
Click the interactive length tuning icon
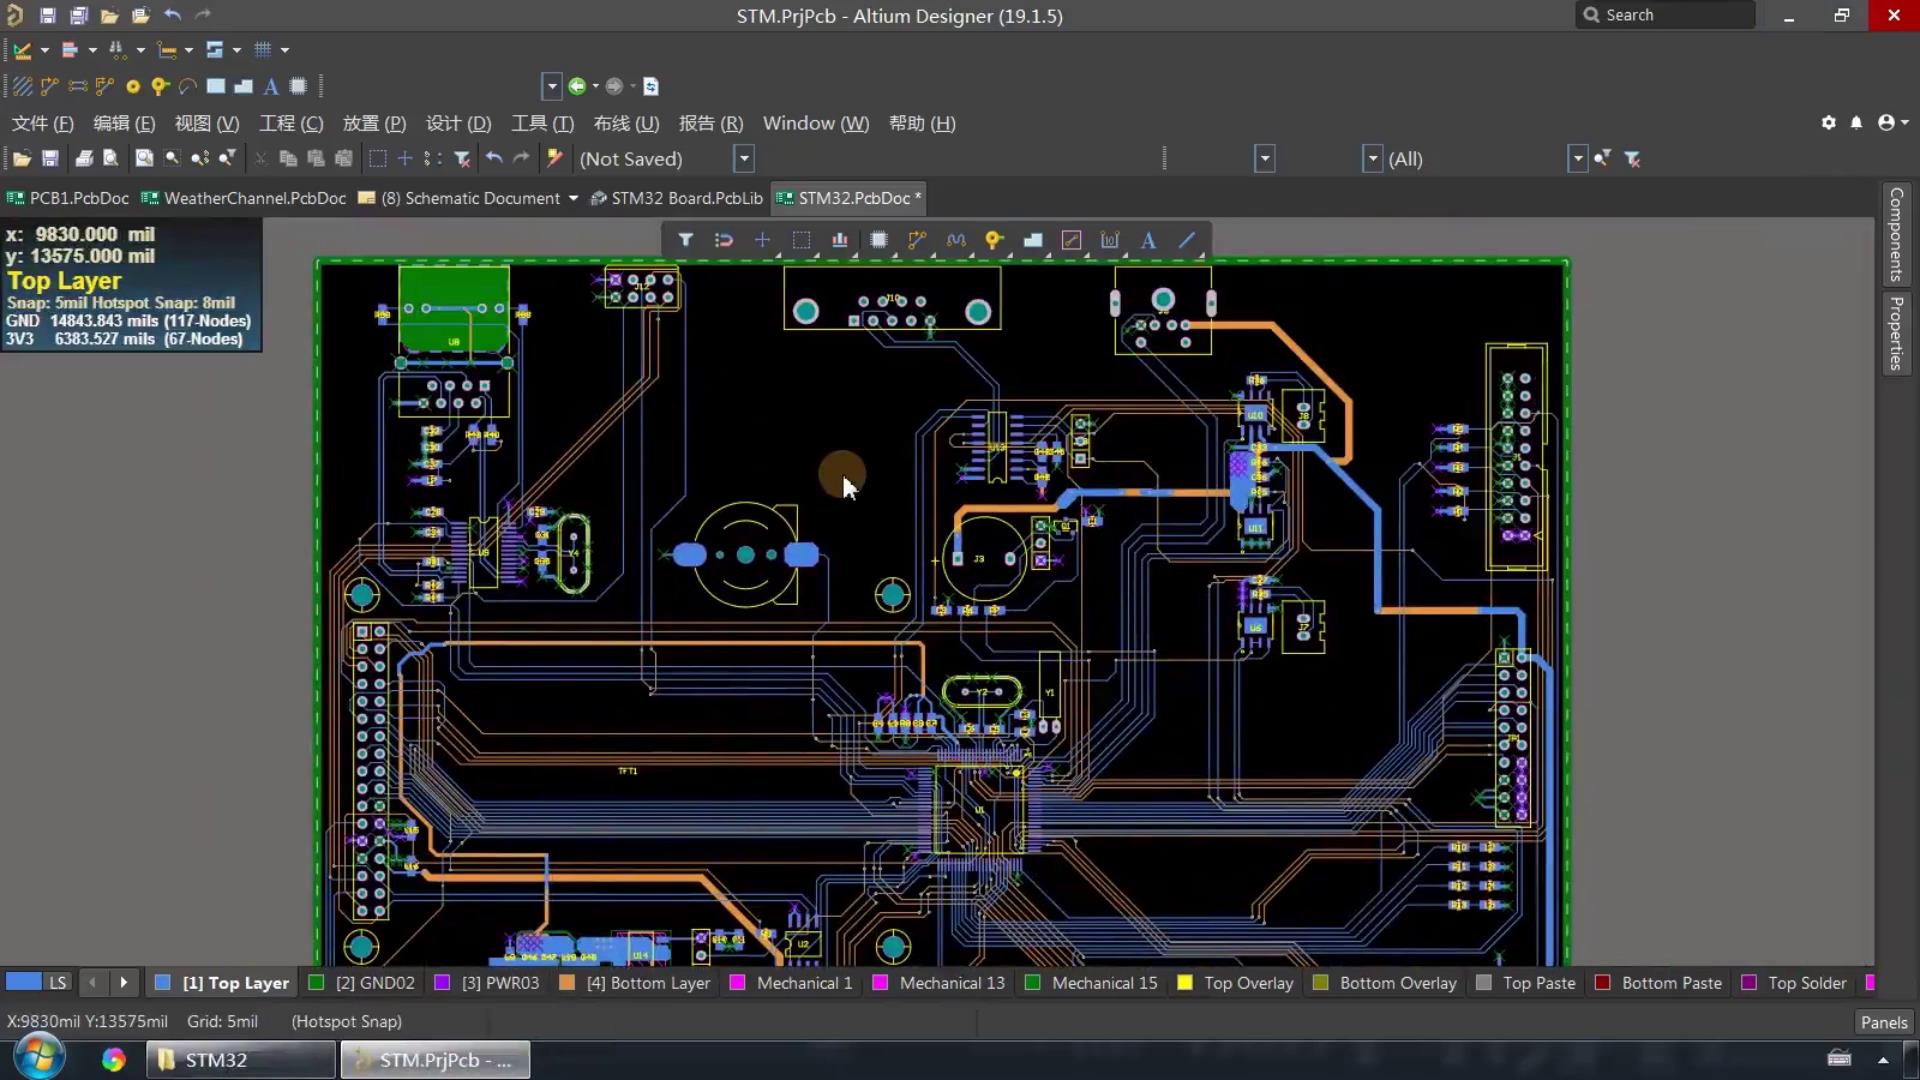[x=956, y=240]
